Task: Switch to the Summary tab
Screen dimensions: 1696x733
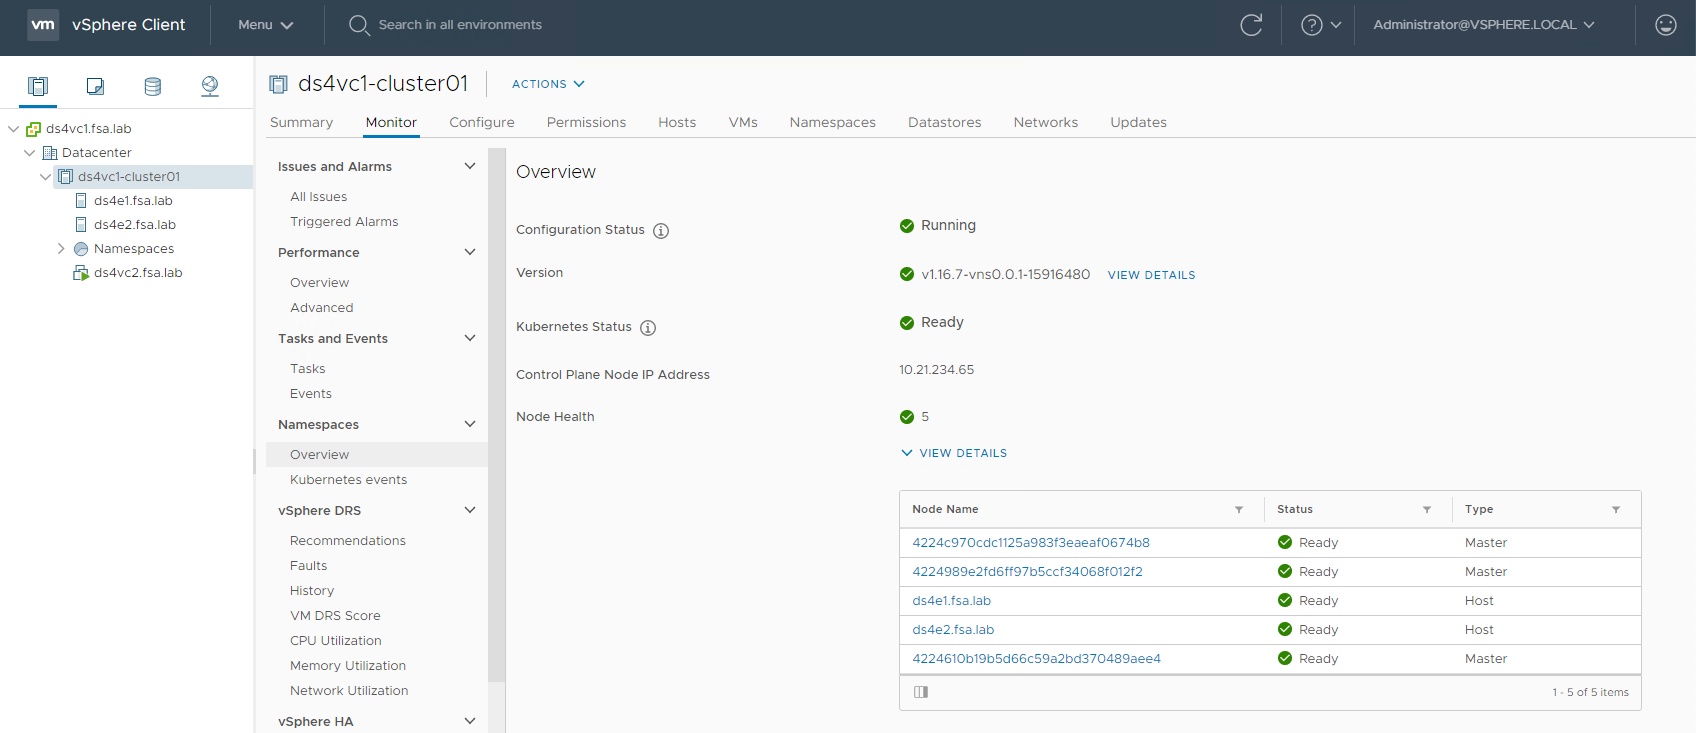Action: [301, 122]
